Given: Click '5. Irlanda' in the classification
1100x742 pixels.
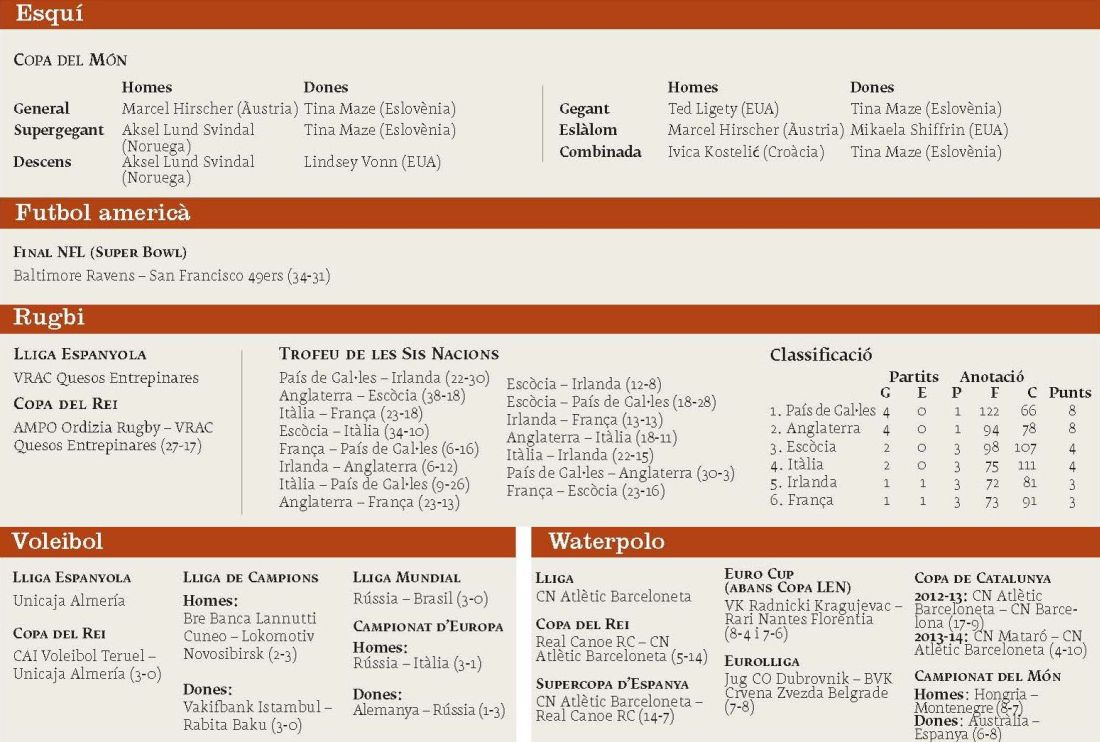Looking at the screenshot, I should (x=803, y=483).
